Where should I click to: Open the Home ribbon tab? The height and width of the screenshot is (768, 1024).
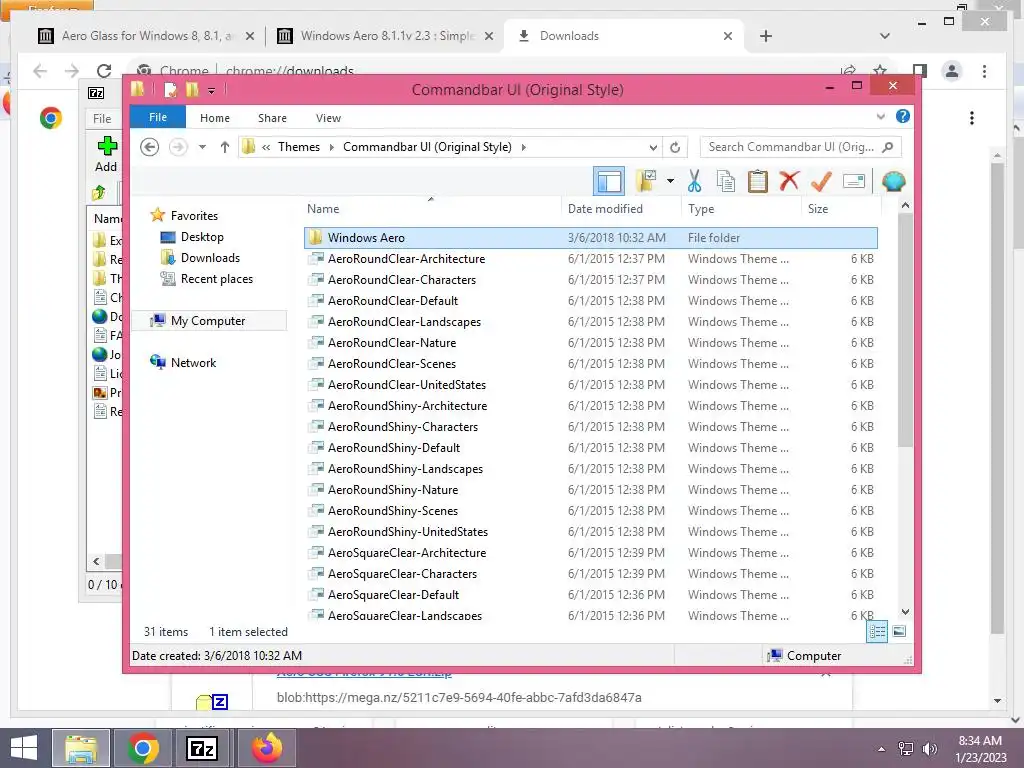point(215,118)
